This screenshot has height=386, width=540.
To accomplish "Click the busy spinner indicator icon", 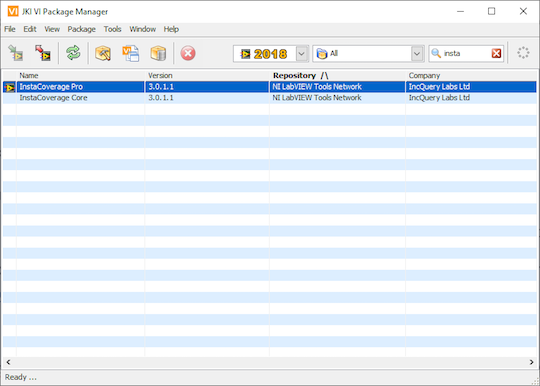I will (x=523, y=53).
